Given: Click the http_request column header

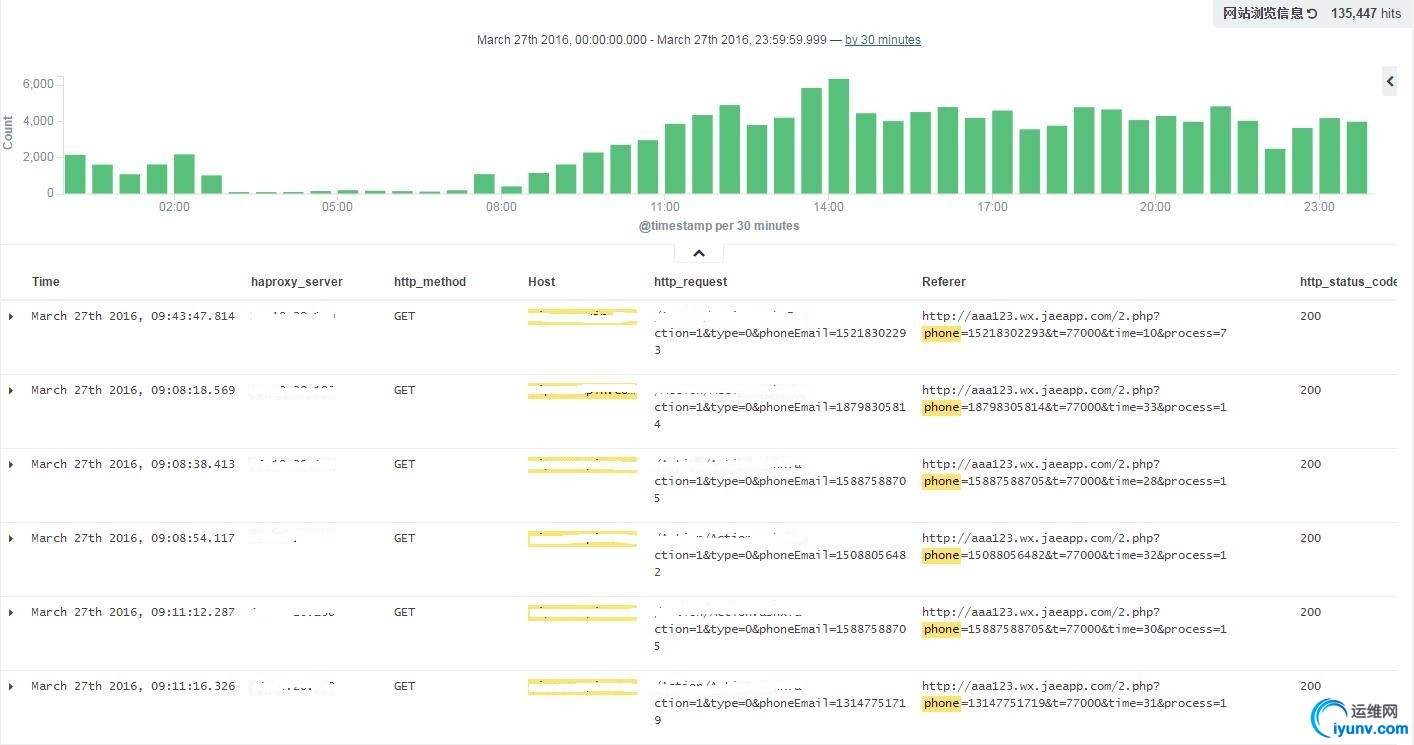Looking at the screenshot, I should (691, 282).
